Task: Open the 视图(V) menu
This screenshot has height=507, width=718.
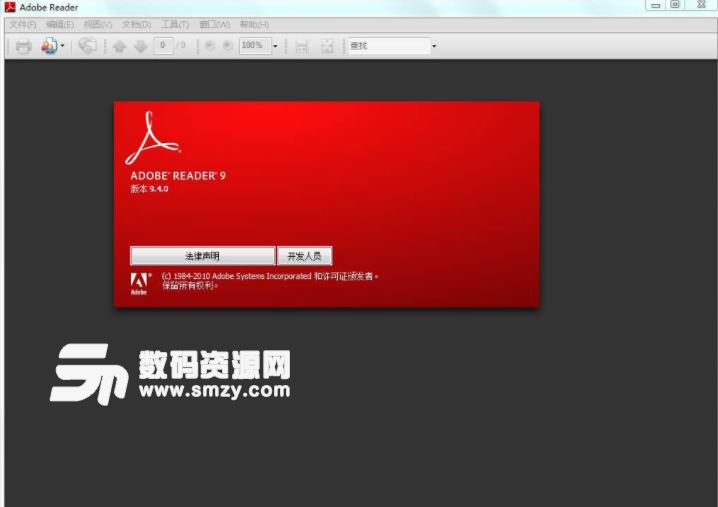Action: 98,24
